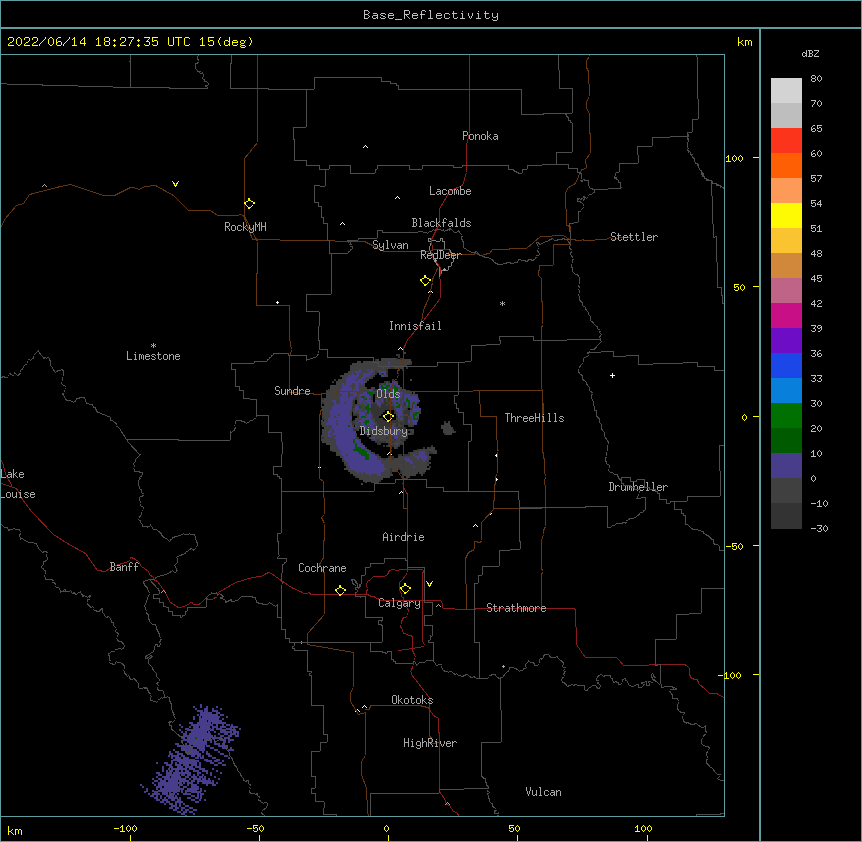The height and width of the screenshot is (842, 862).
Task: Click the 45 dBZ legend value
Action: 816,279
